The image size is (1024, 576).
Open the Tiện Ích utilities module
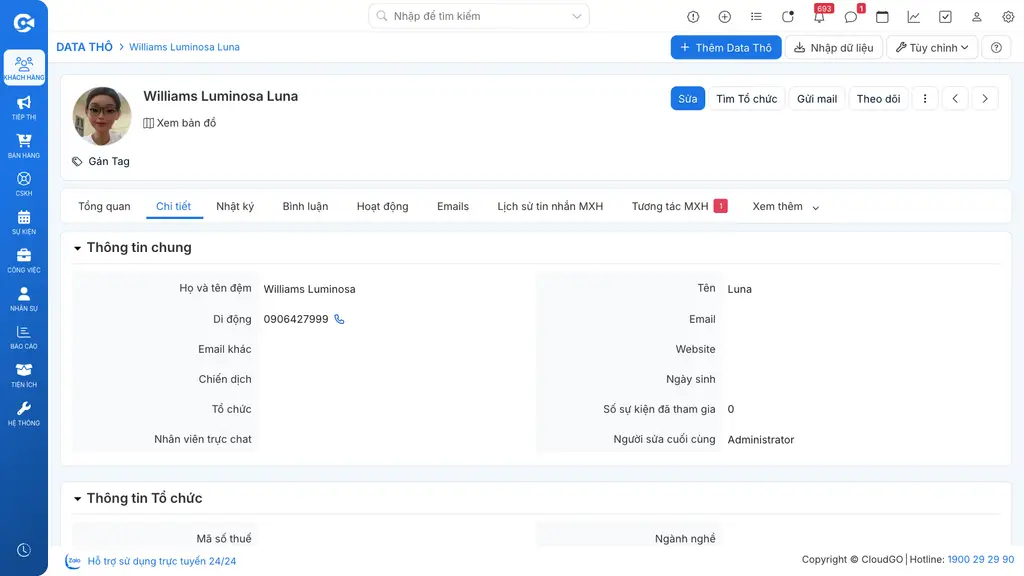24,375
